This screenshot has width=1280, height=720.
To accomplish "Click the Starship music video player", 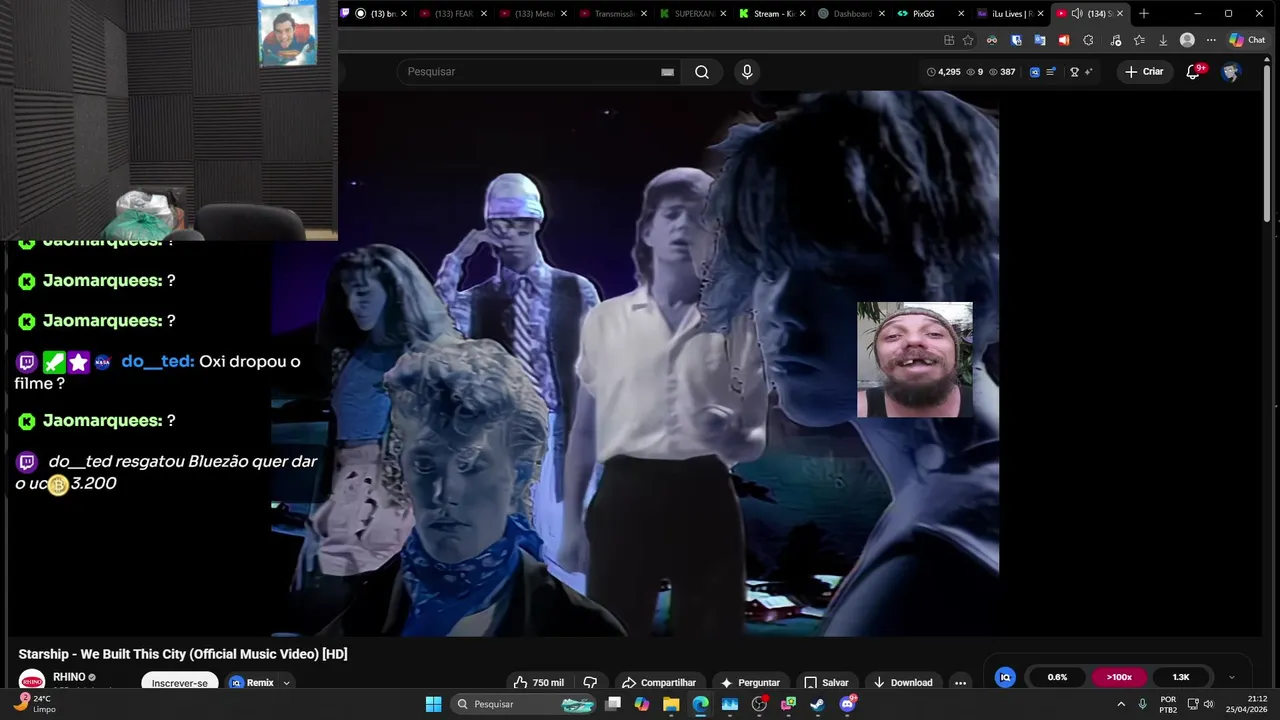I will [x=635, y=363].
